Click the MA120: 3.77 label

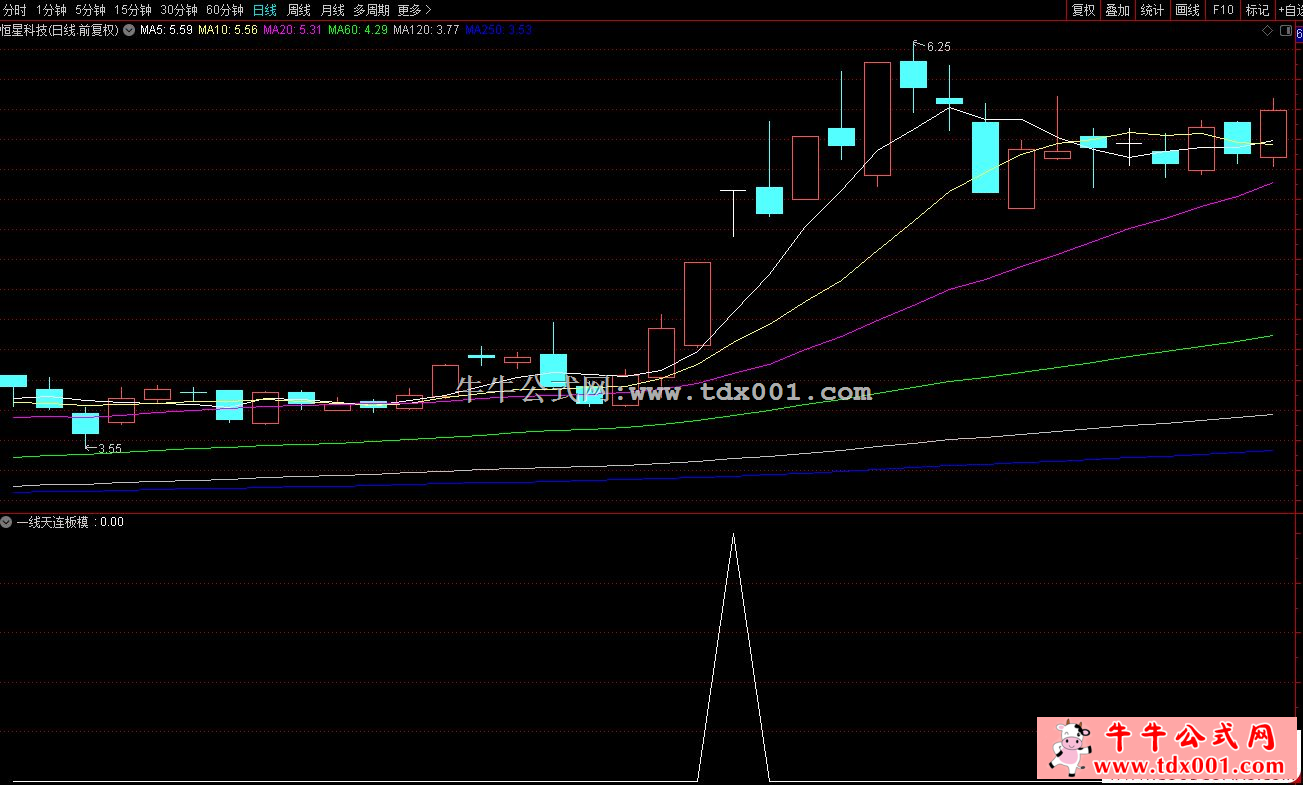[427, 30]
